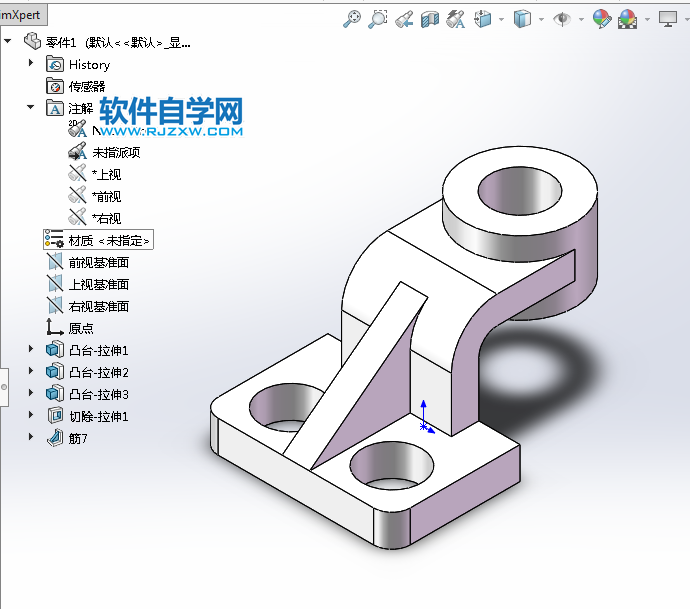Open Display Style dropdown arrow

click(541, 19)
